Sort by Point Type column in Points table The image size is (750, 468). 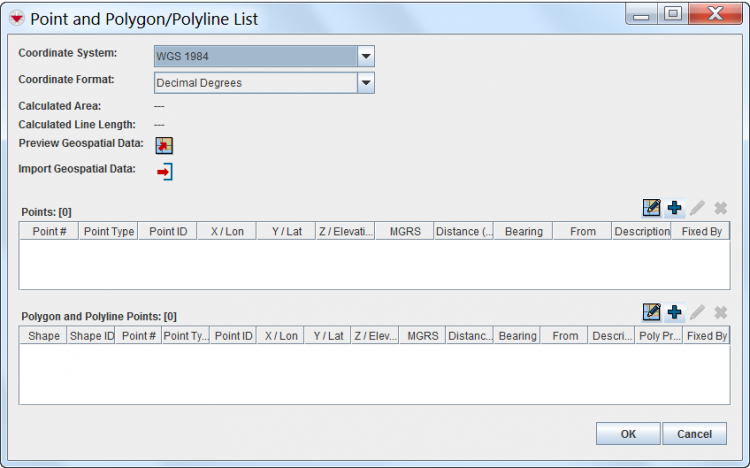click(108, 231)
